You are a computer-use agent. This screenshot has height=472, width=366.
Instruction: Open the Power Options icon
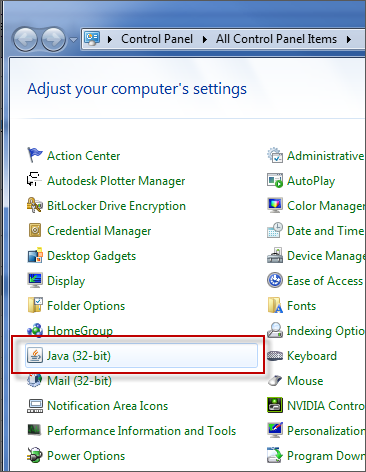[35, 455]
